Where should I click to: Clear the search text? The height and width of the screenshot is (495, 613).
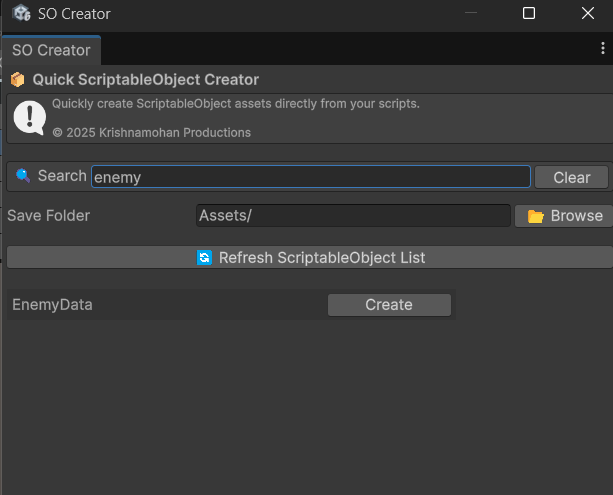click(x=571, y=177)
